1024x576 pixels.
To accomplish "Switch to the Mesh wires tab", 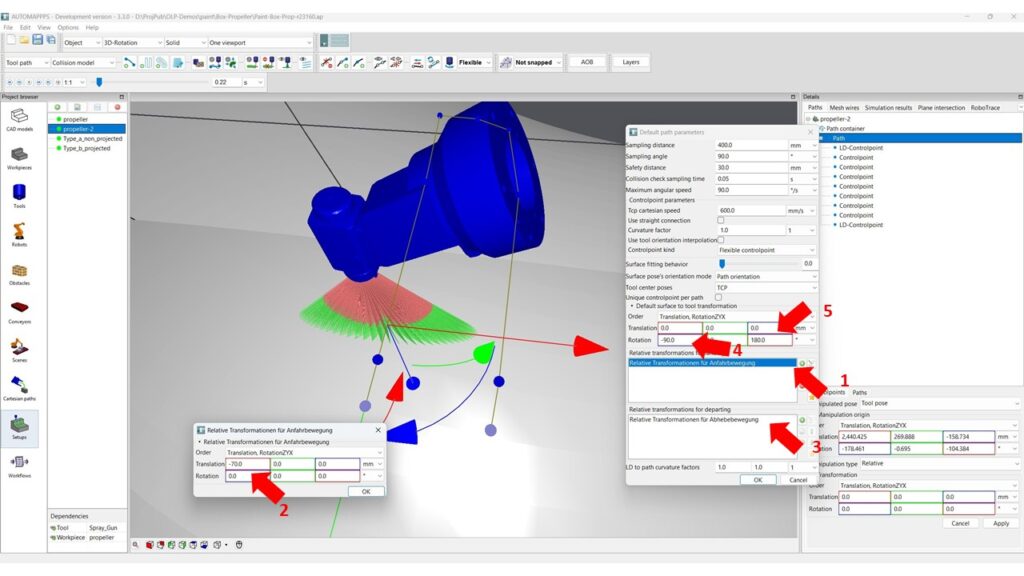I will (x=844, y=108).
